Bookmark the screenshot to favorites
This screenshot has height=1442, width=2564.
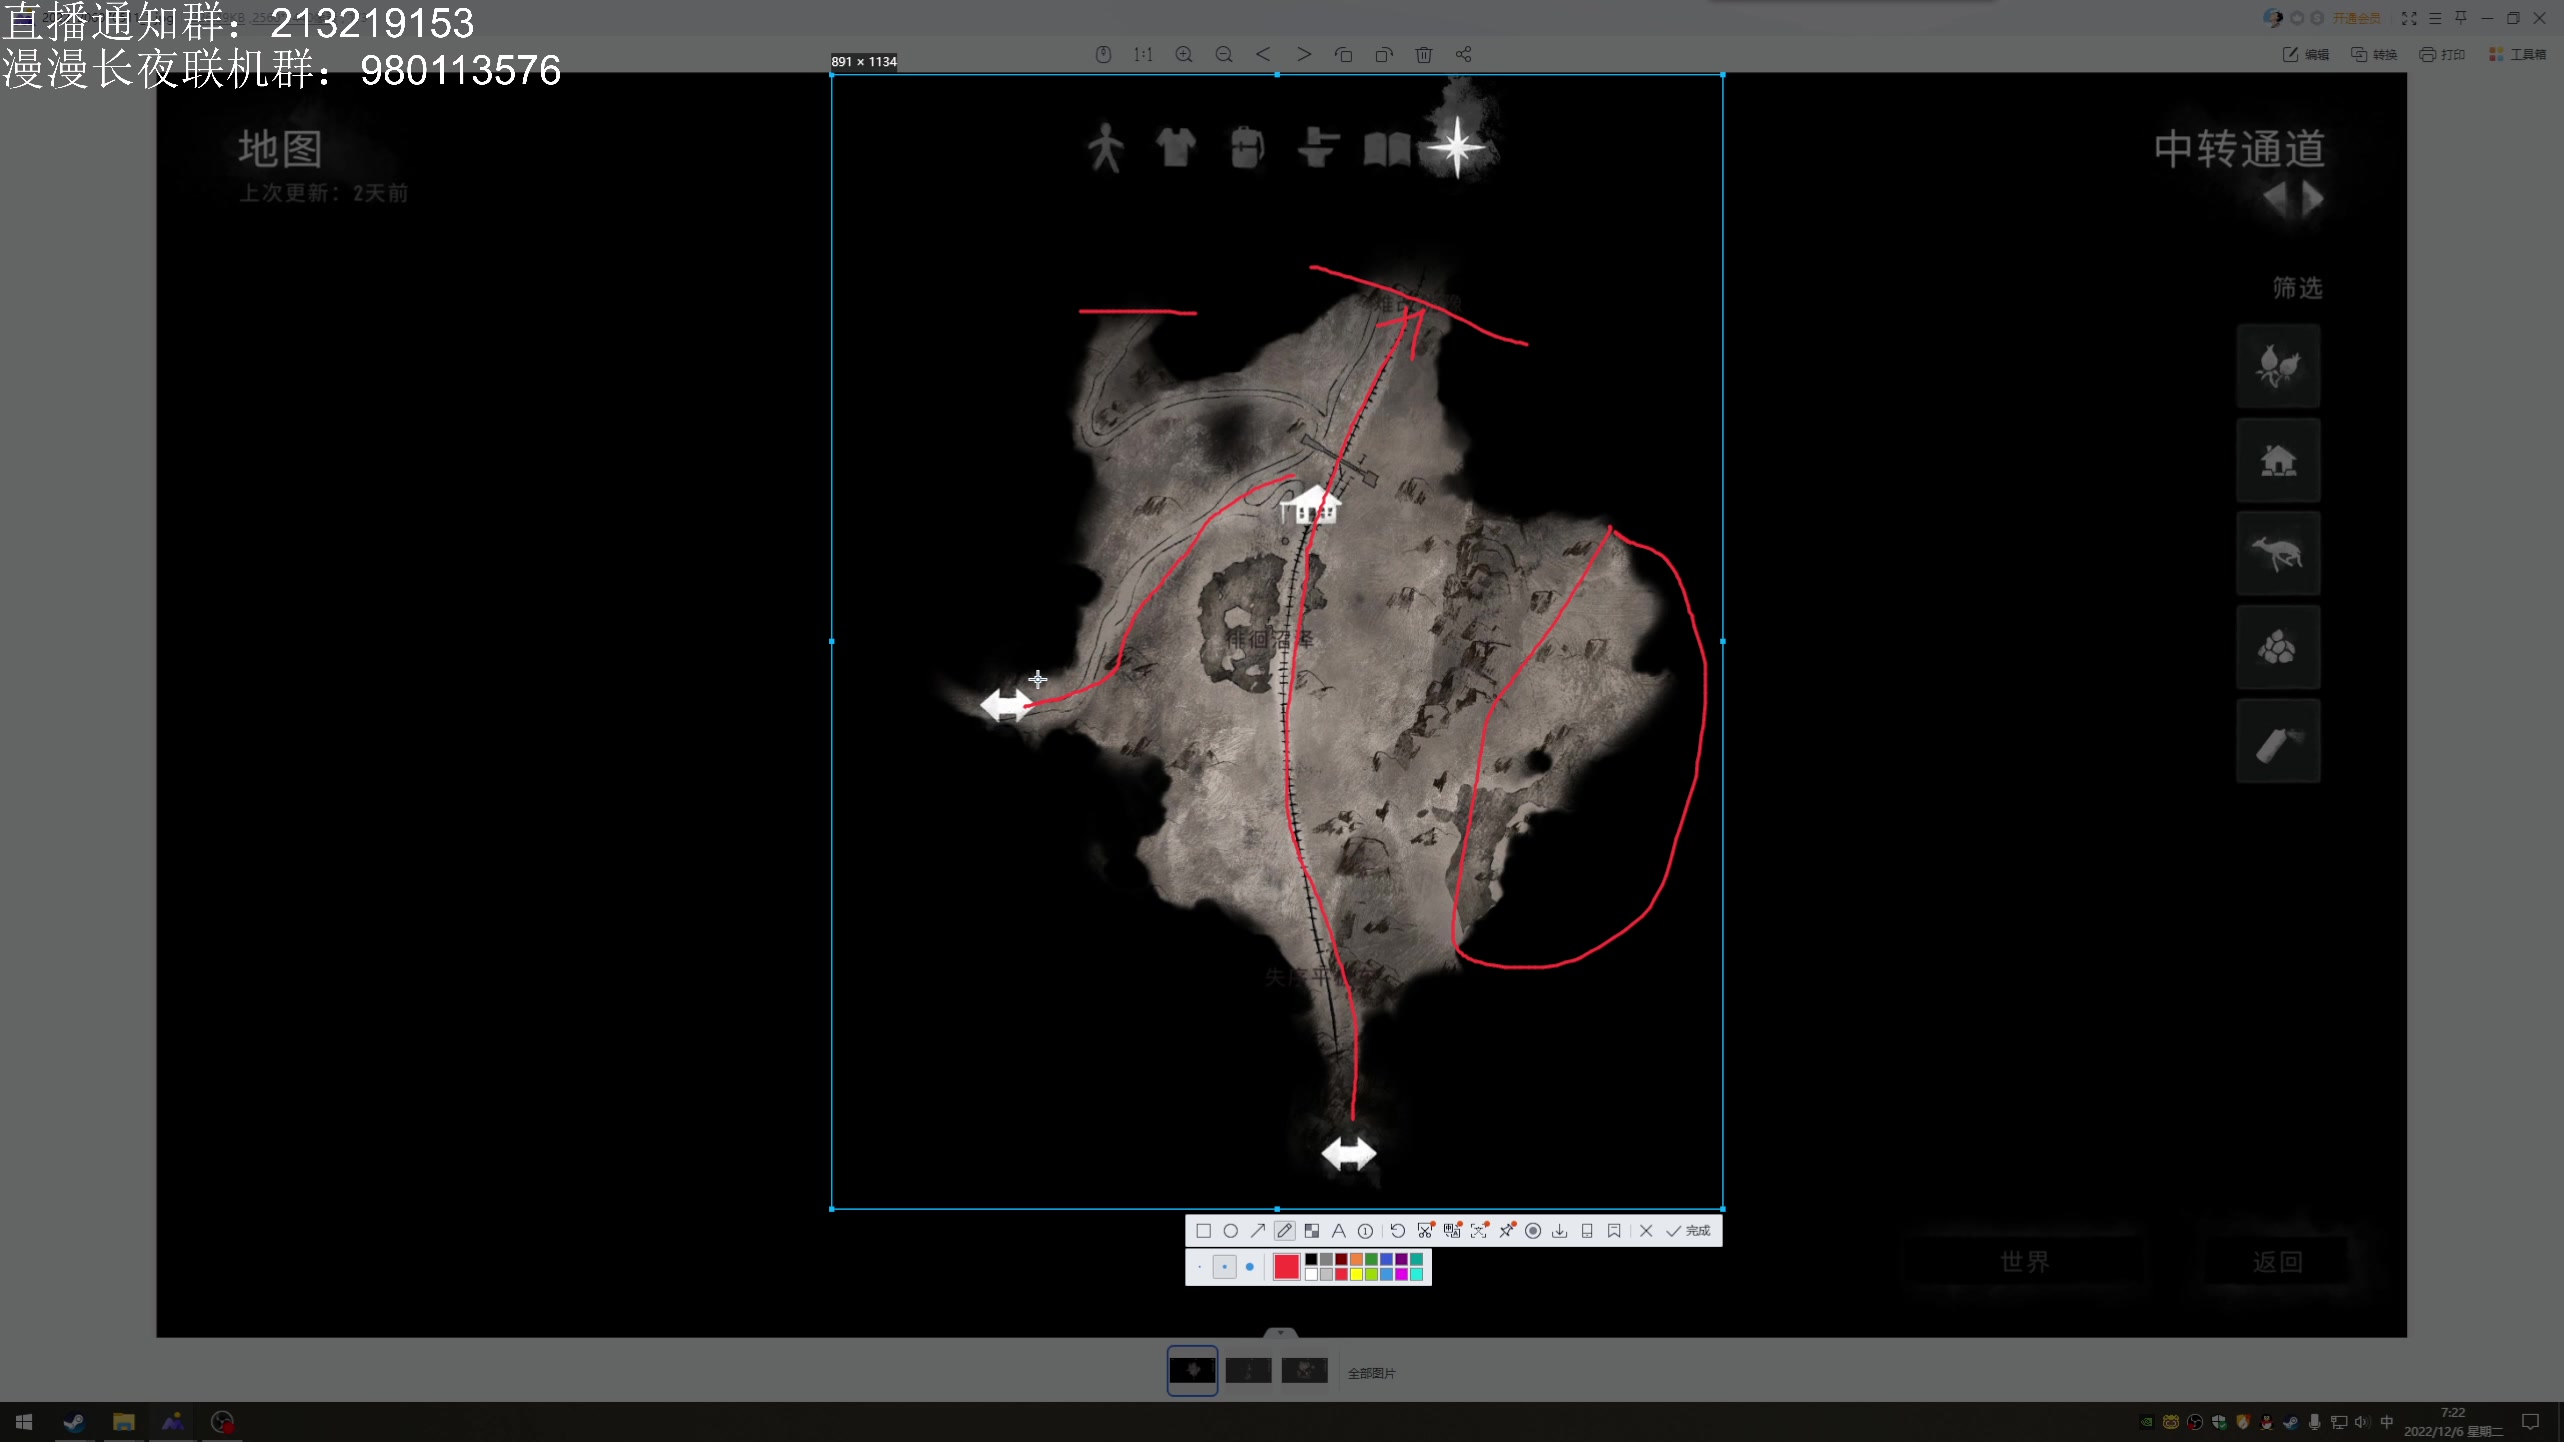click(x=1614, y=1231)
